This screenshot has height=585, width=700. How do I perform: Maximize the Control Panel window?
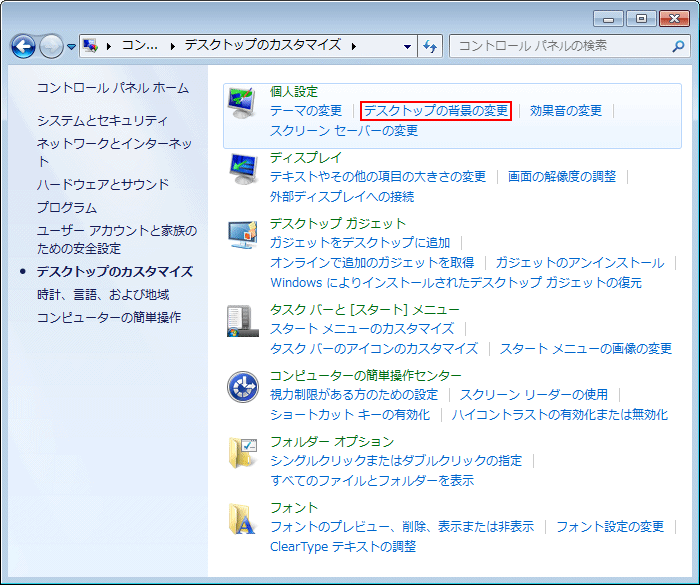[641, 18]
